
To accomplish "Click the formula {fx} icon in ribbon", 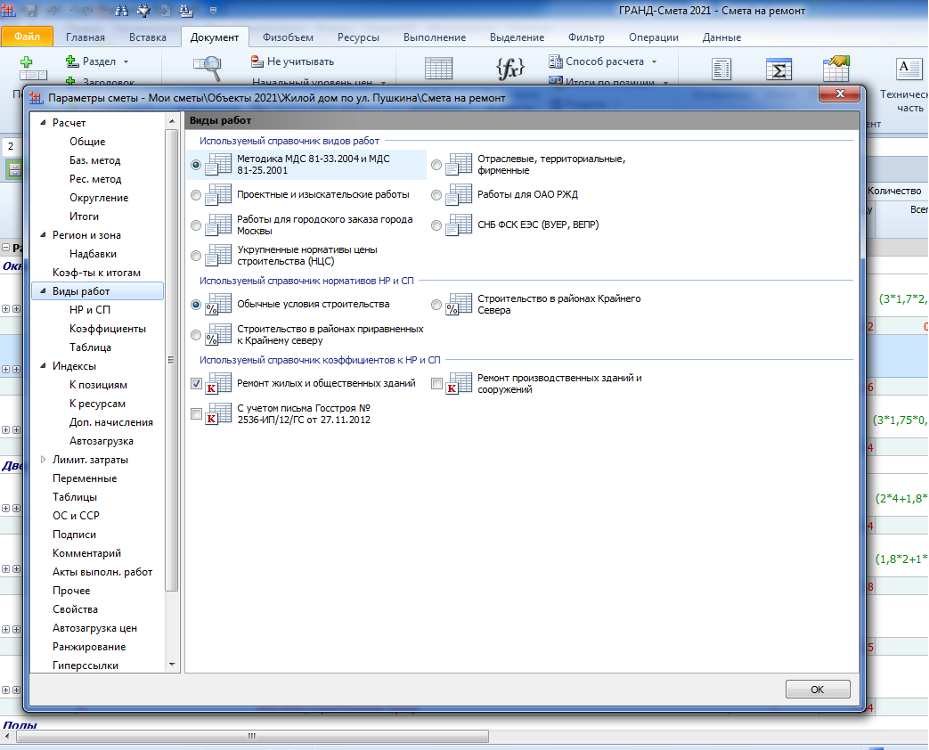I will [x=510, y=68].
